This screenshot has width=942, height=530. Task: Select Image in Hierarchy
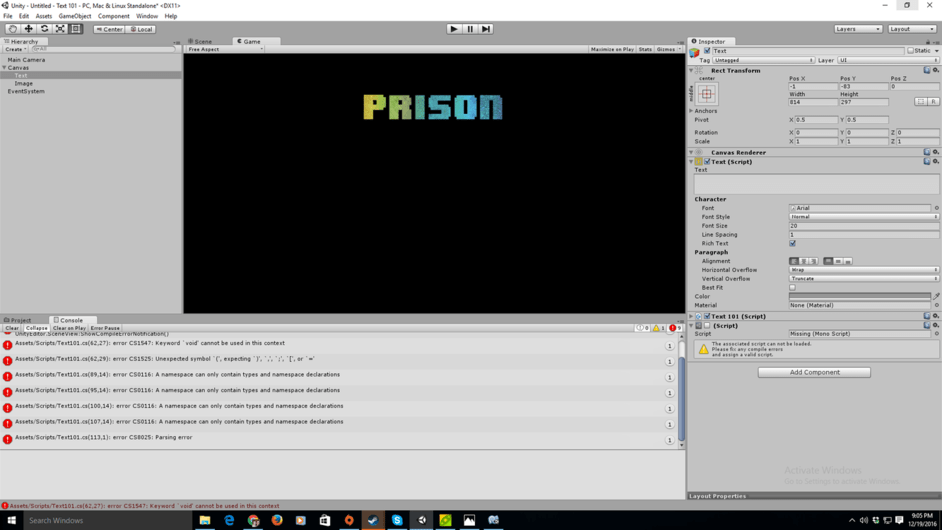[23, 84]
